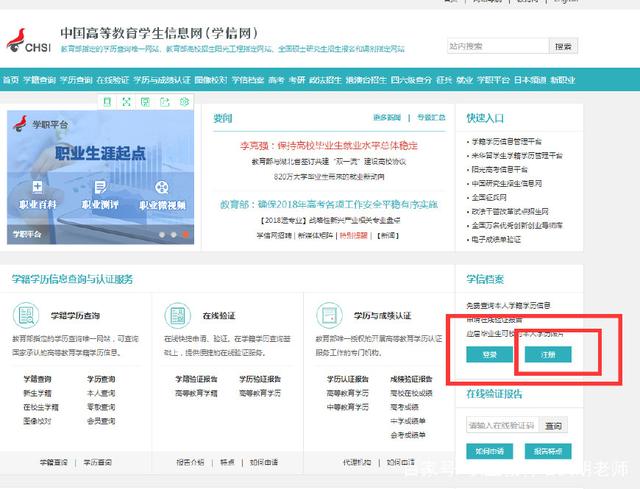Click the 登录 button
The image size is (640, 489).
pos(490,354)
